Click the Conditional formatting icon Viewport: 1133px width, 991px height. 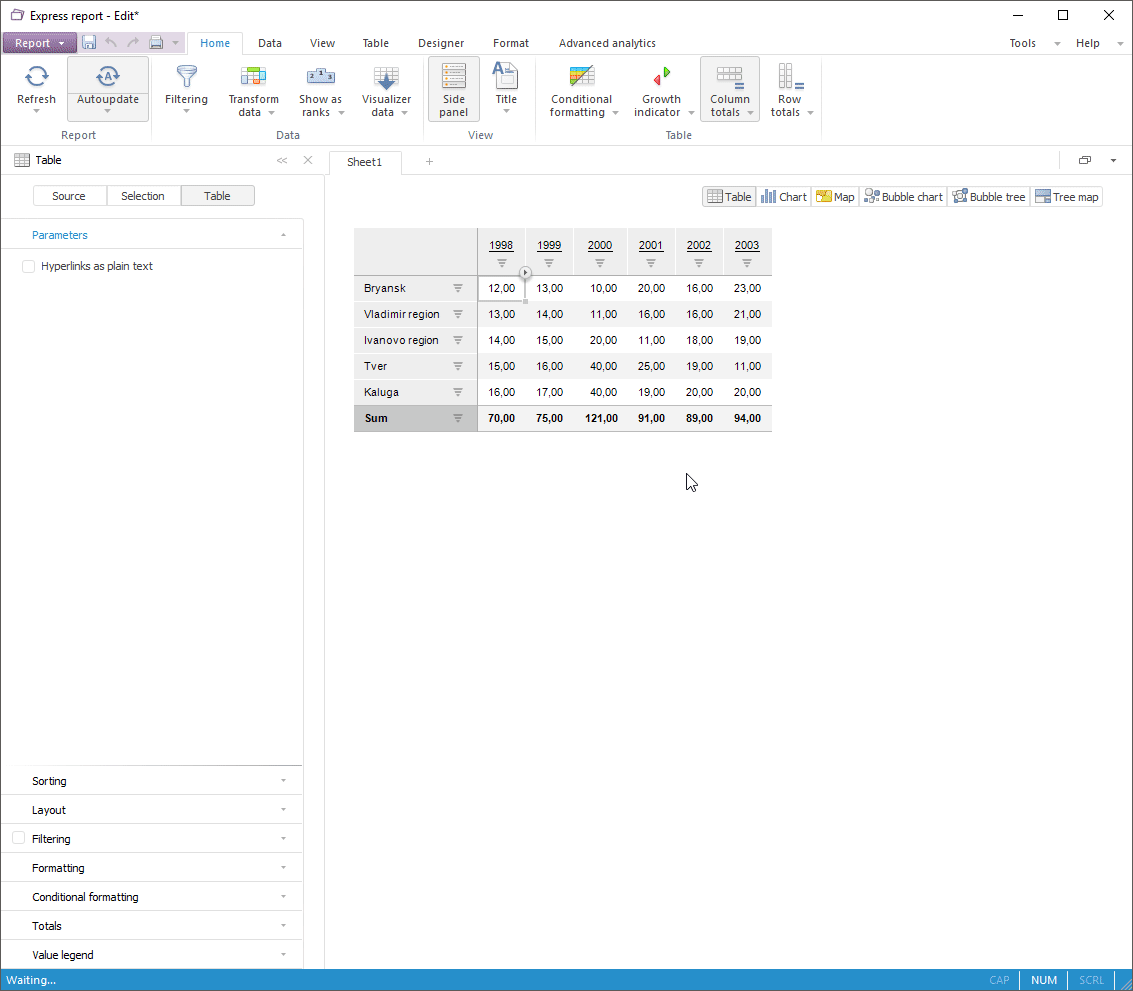click(581, 77)
